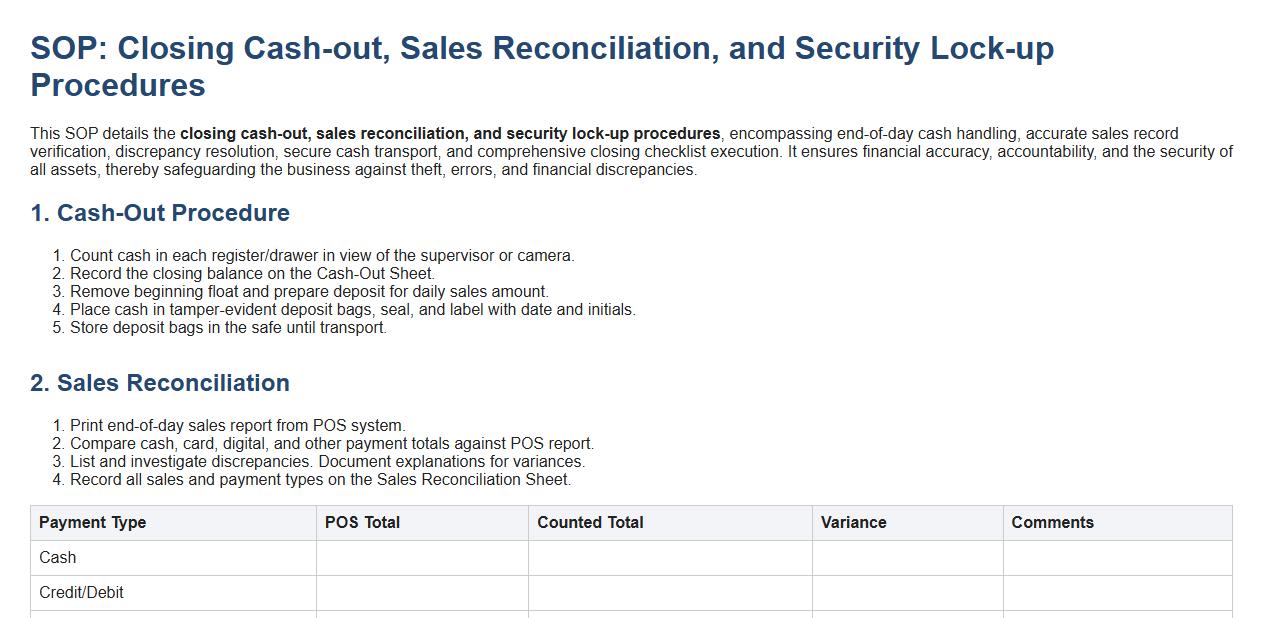Click the POS Total cell in Cash row
This screenshot has width=1263, height=618.
422,558
